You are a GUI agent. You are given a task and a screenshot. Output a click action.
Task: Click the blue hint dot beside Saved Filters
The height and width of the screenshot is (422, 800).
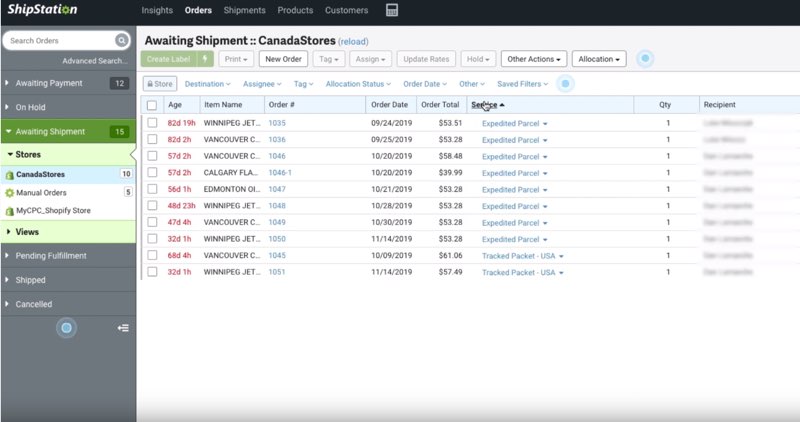coord(565,84)
